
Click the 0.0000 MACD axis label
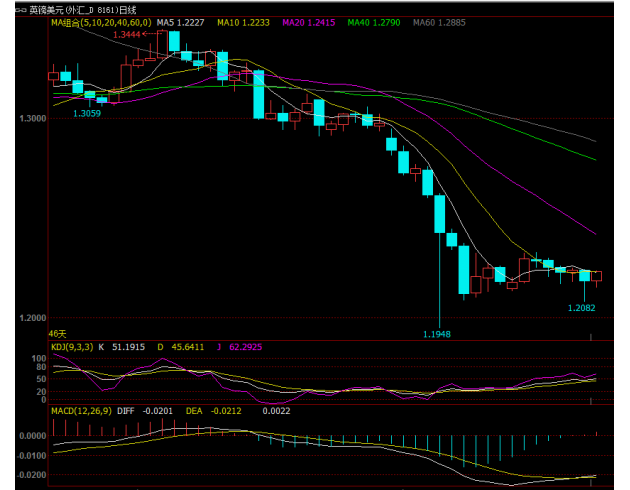(x=33, y=436)
